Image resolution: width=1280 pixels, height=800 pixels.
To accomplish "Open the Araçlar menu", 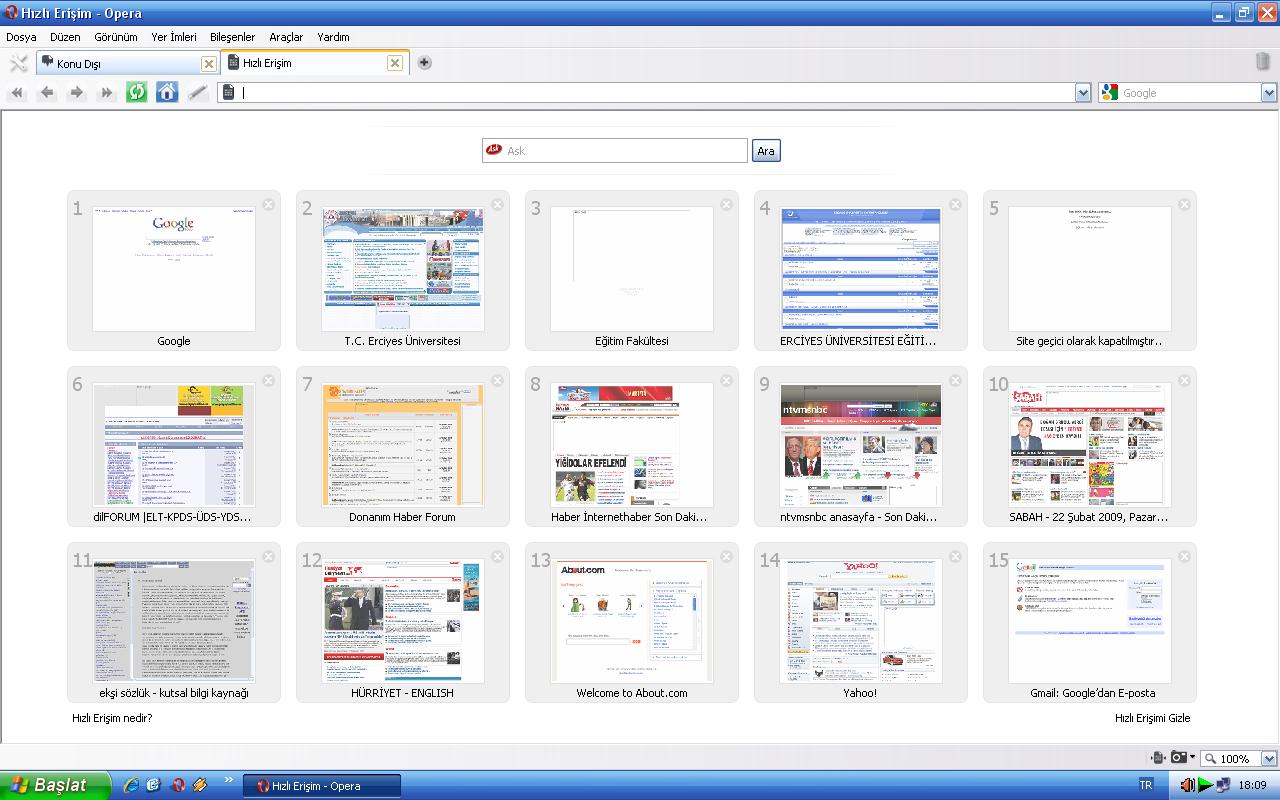I will click(x=286, y=37).
